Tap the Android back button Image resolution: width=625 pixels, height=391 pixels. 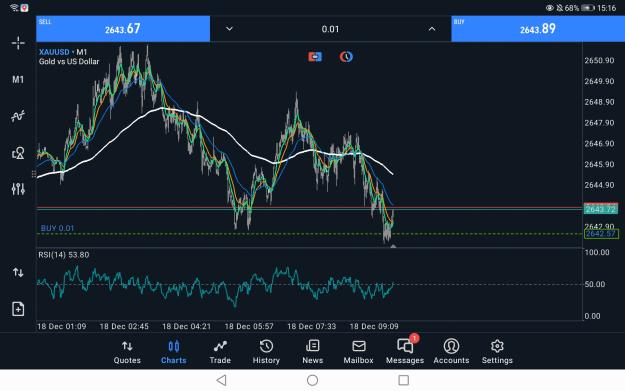pos(222,380)
